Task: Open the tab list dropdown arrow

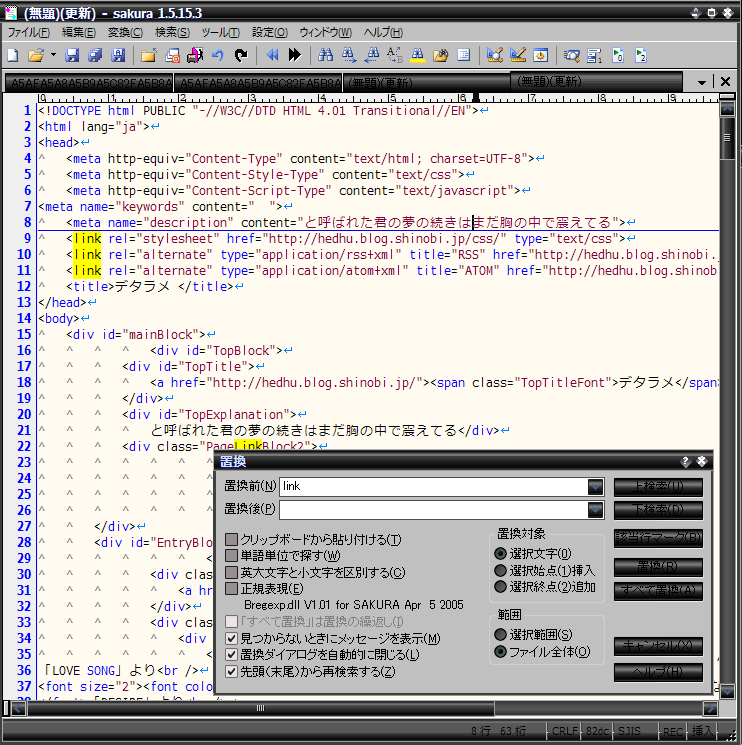Action: pyautogui.click(x=701, y=82)
